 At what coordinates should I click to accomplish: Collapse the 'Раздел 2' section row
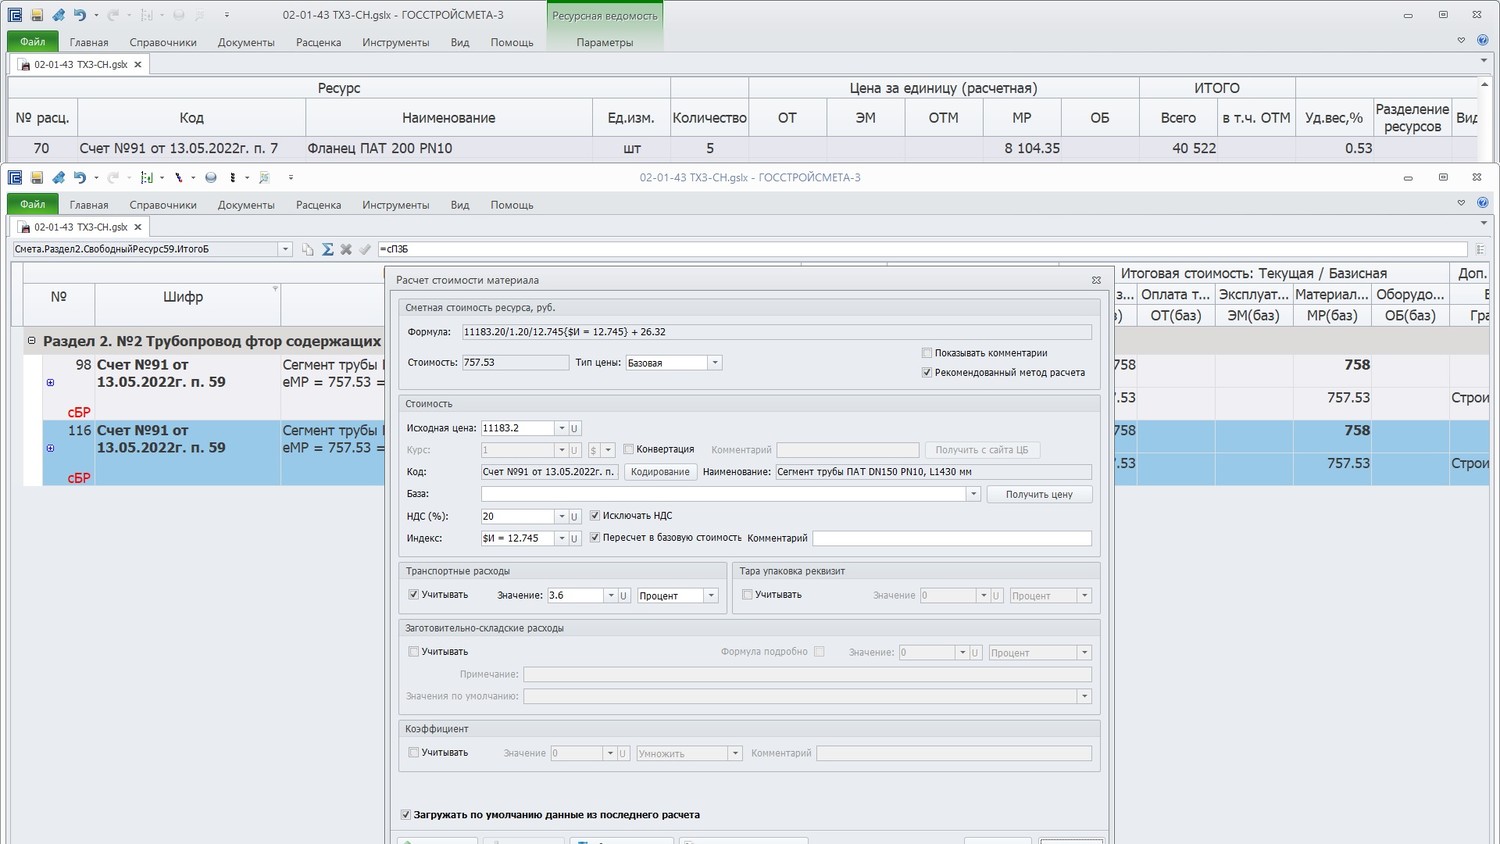31,341
